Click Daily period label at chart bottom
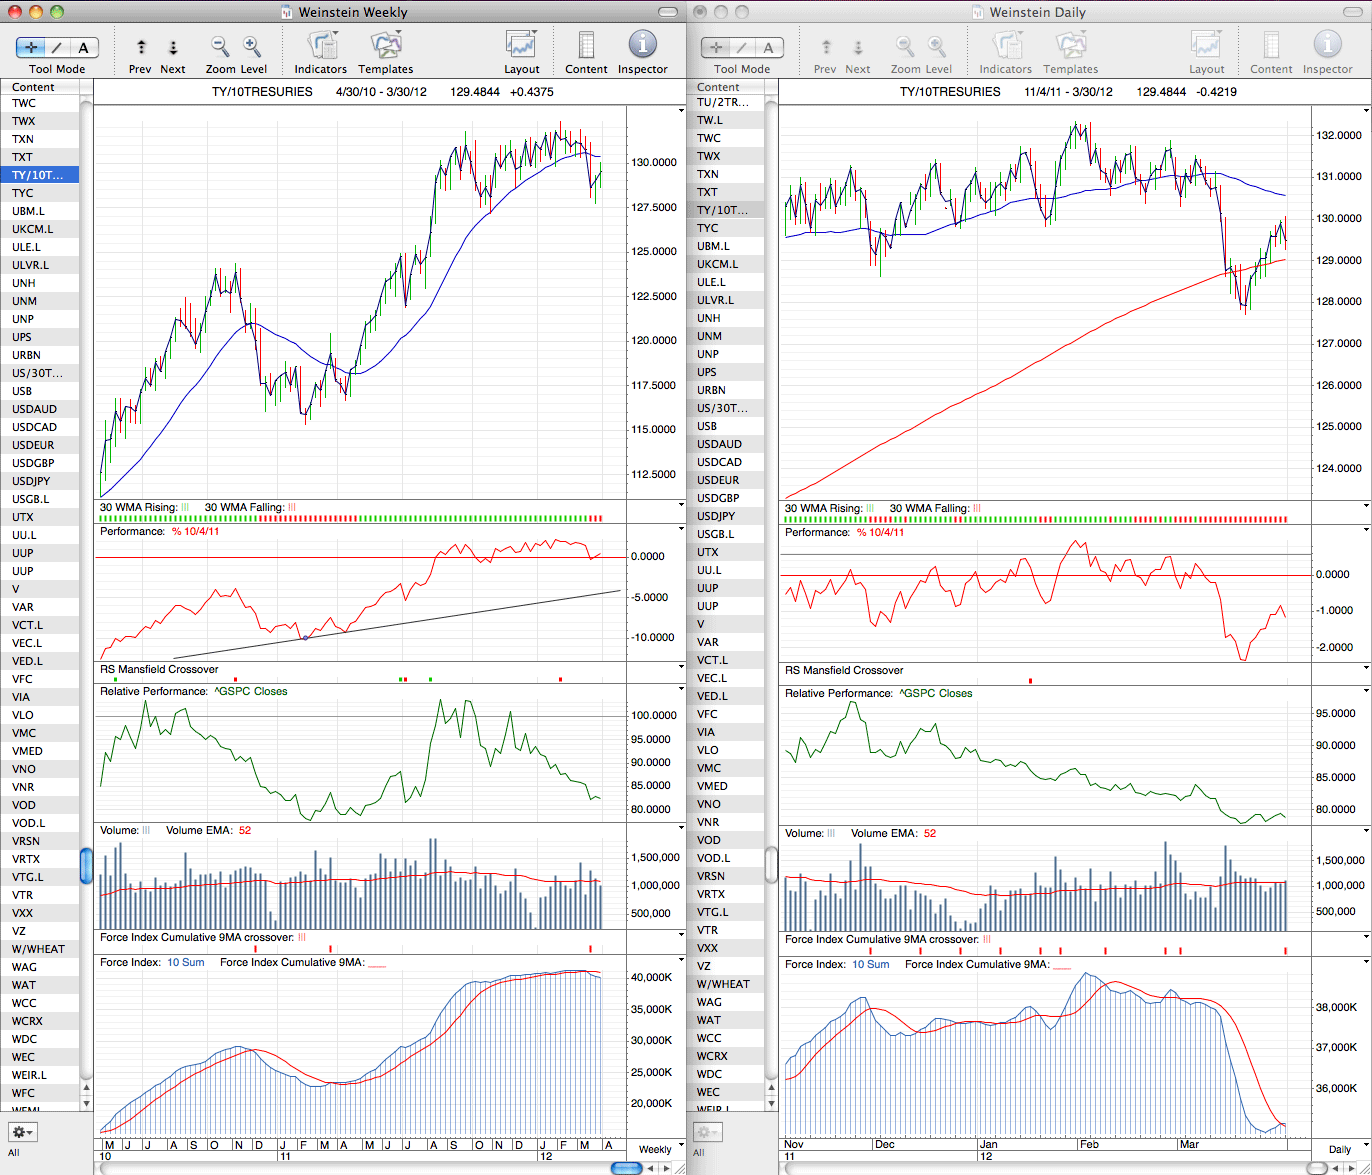 (1340, 1149)
